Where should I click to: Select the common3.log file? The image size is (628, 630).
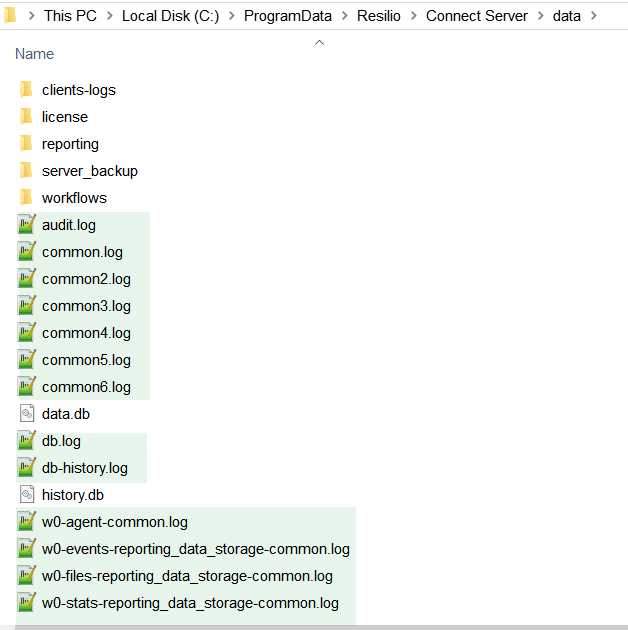click(x=86, y=306)
